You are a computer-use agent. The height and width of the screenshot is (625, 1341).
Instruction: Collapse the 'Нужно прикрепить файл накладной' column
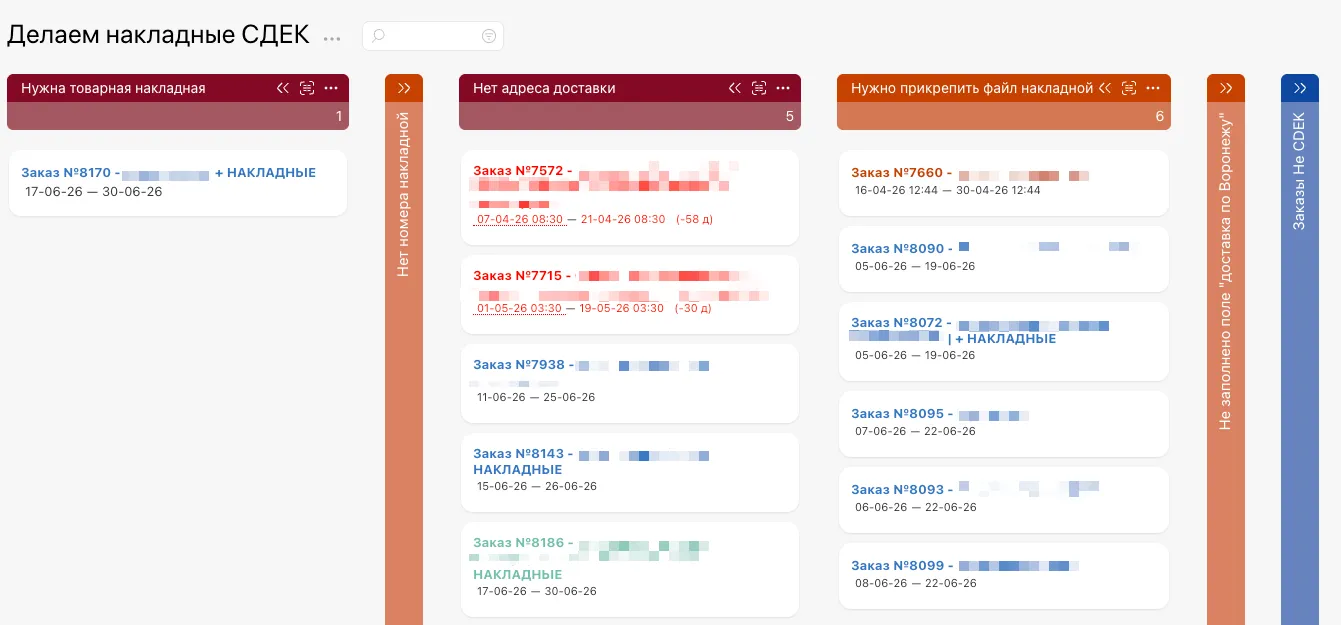[x=1105, y=88]
